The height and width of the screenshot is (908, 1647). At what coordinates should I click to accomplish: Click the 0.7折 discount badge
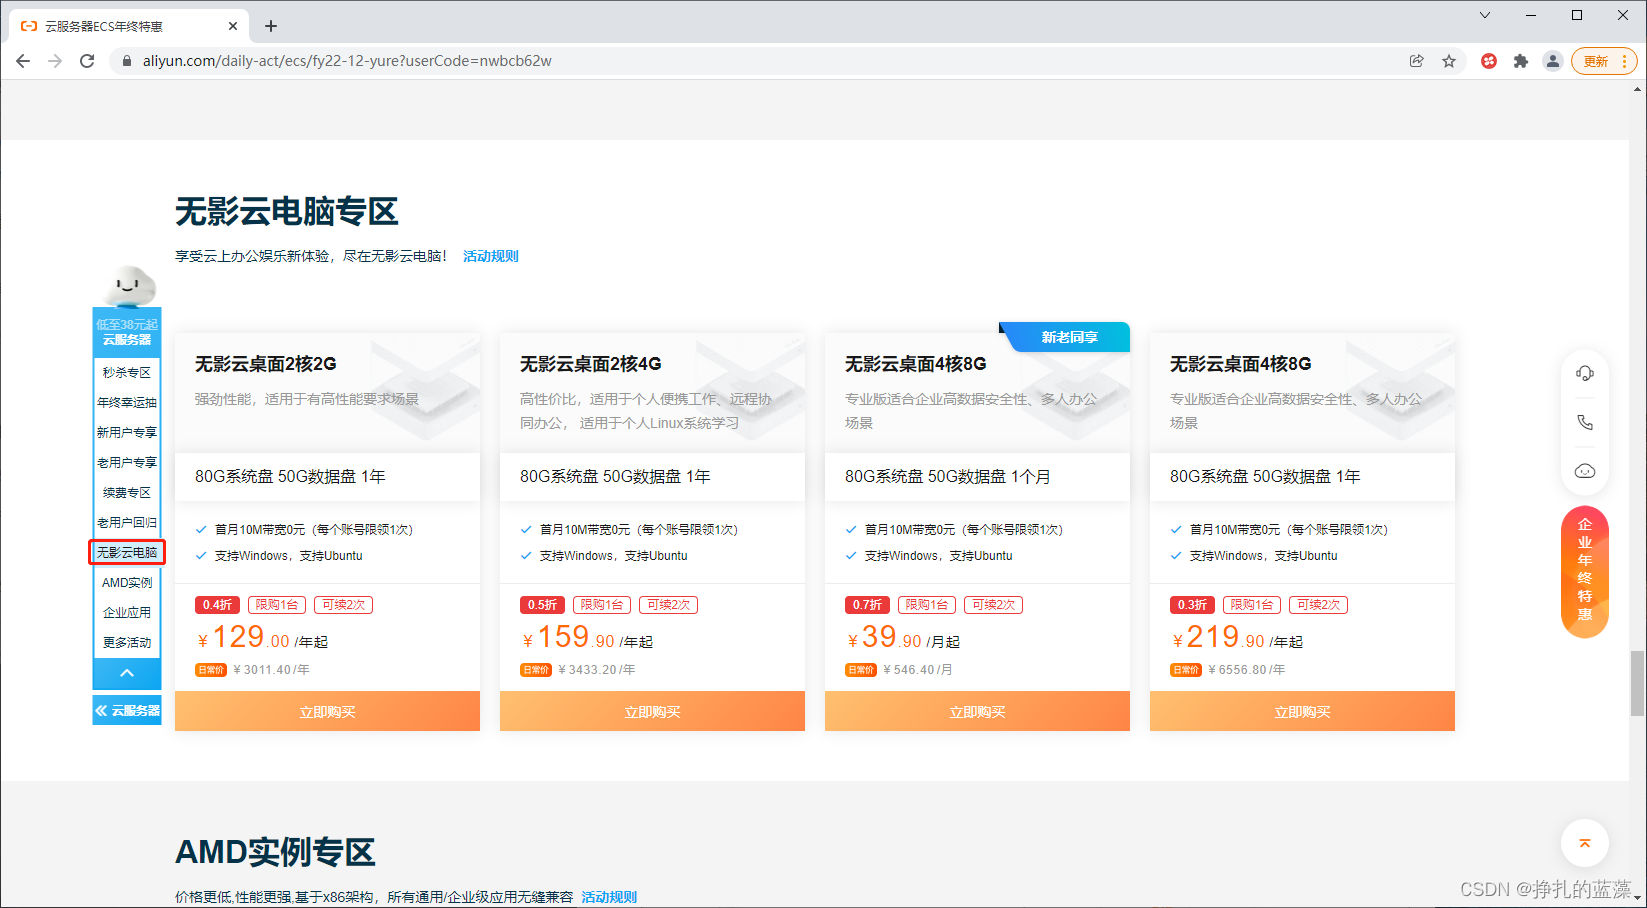[x=867, y=605]
